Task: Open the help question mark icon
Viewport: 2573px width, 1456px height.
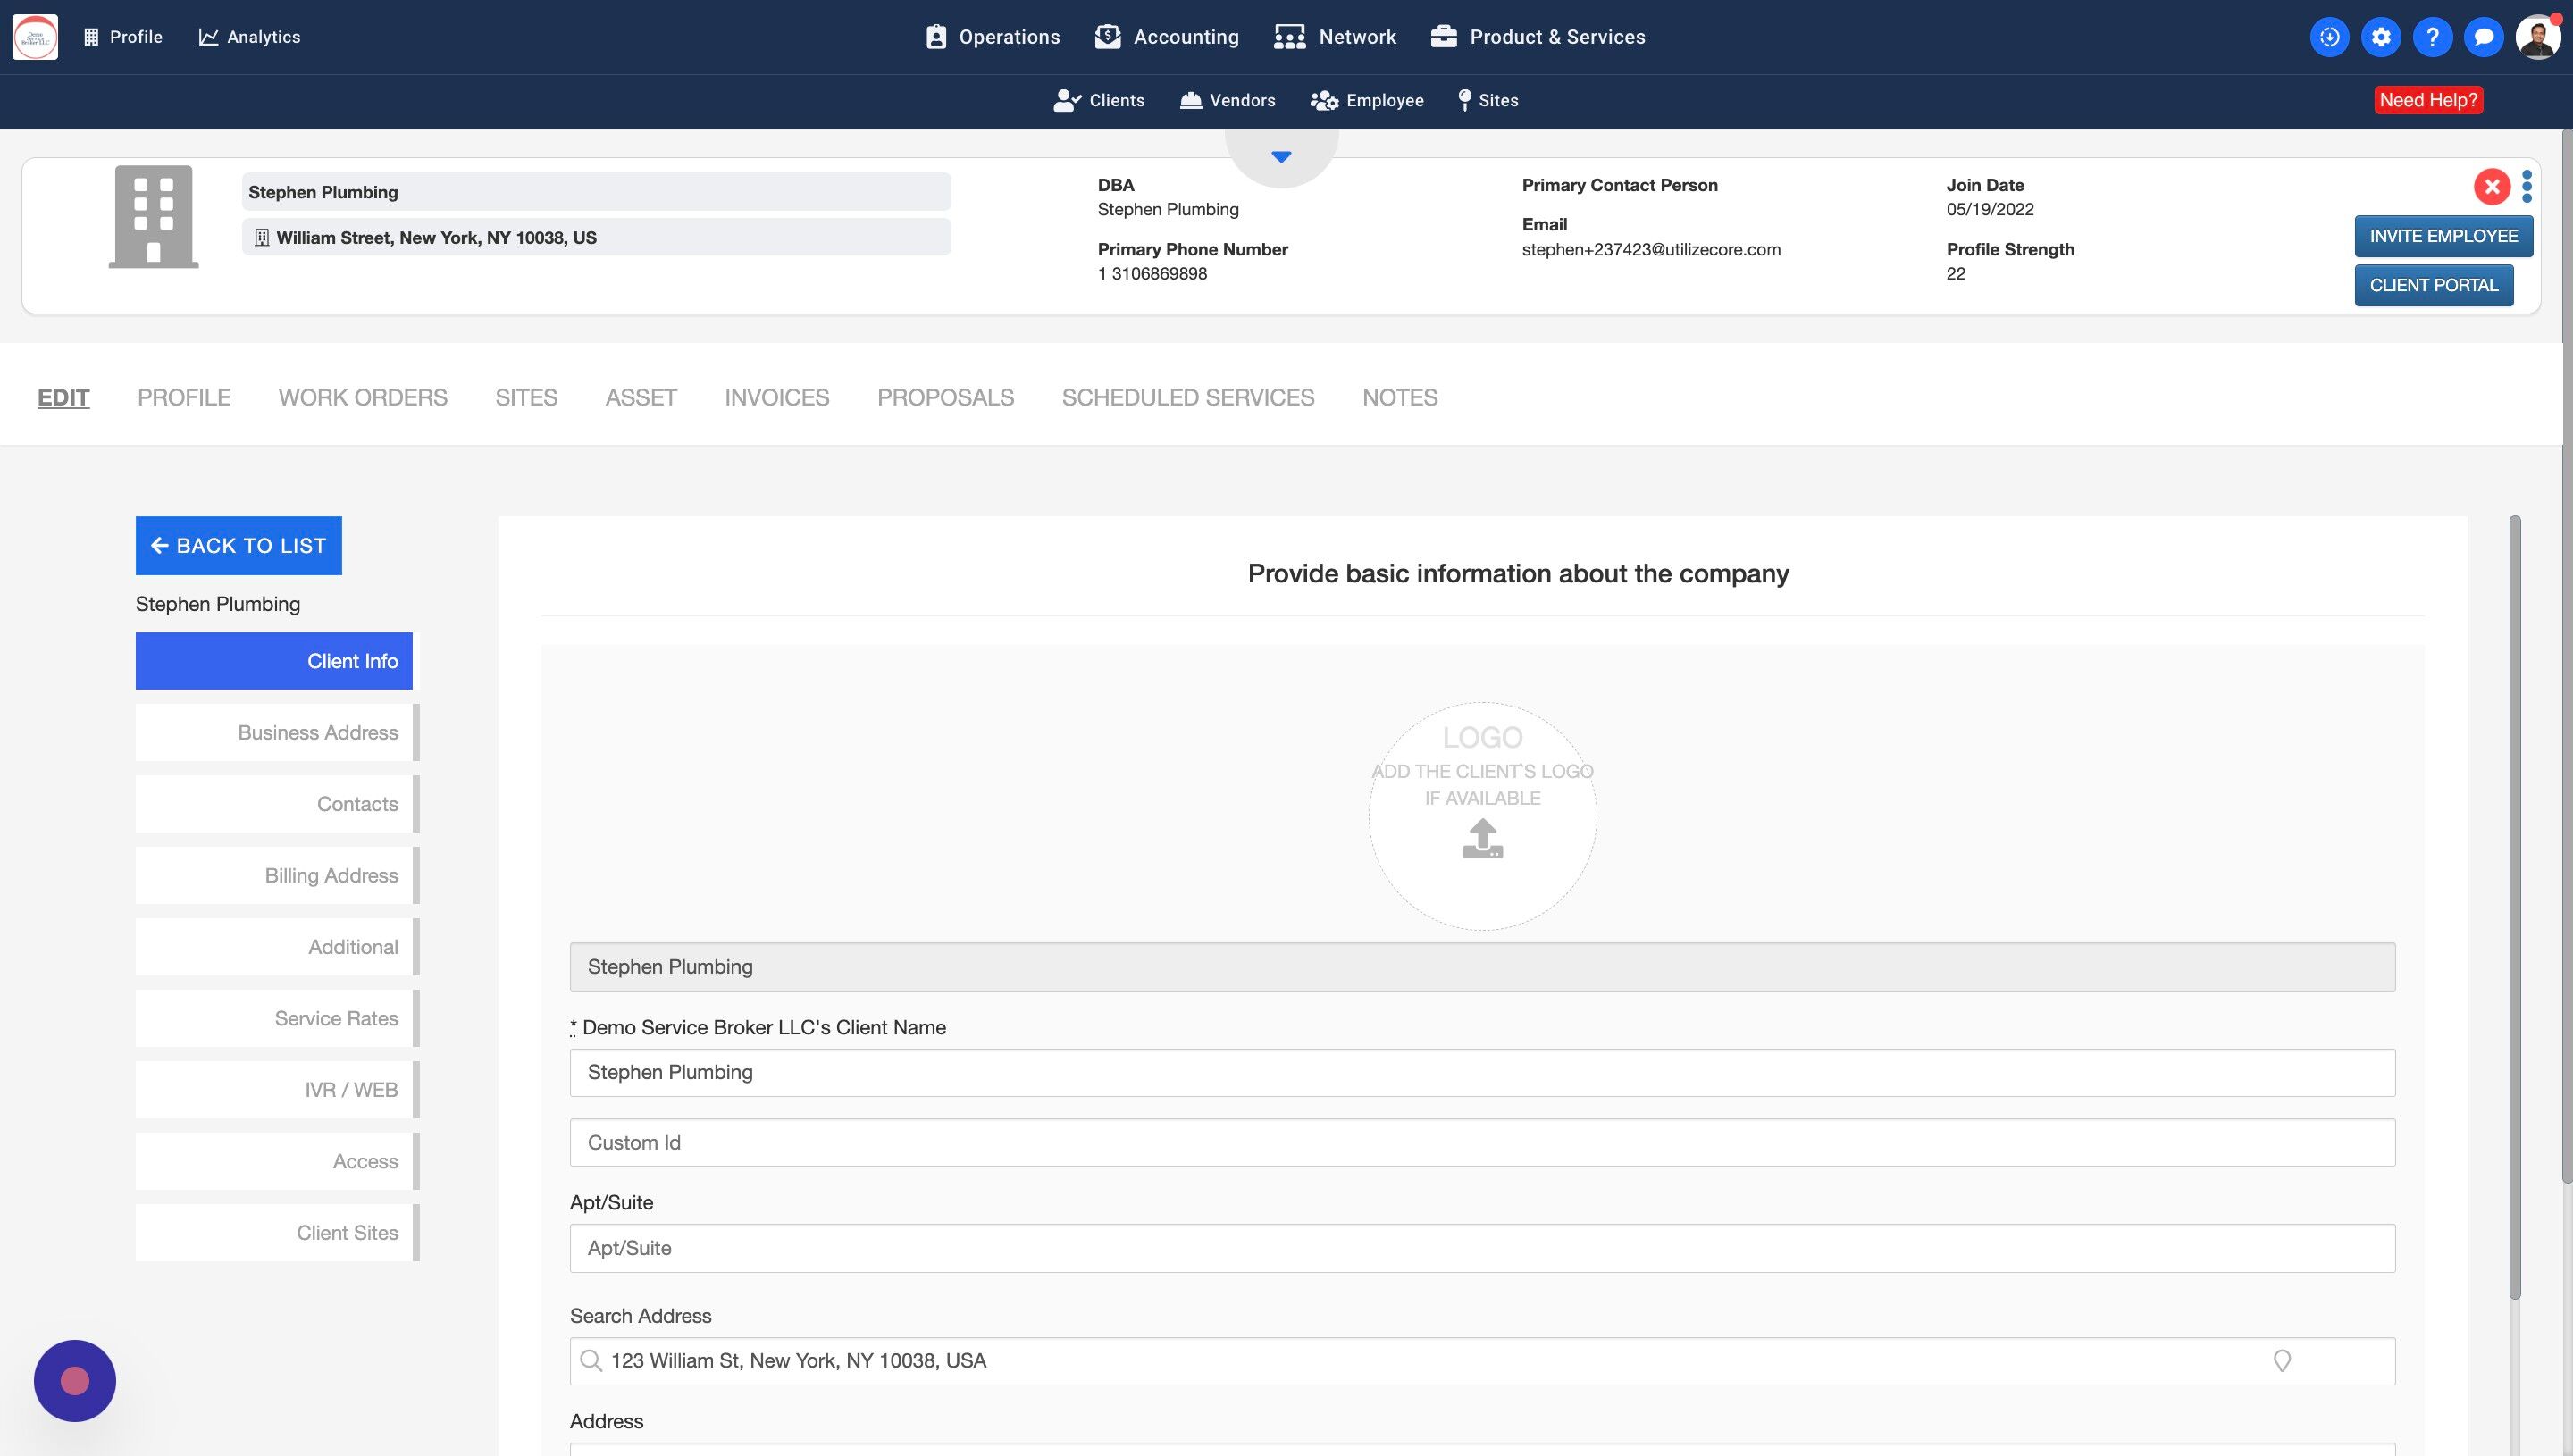Action: point(2432,37)
